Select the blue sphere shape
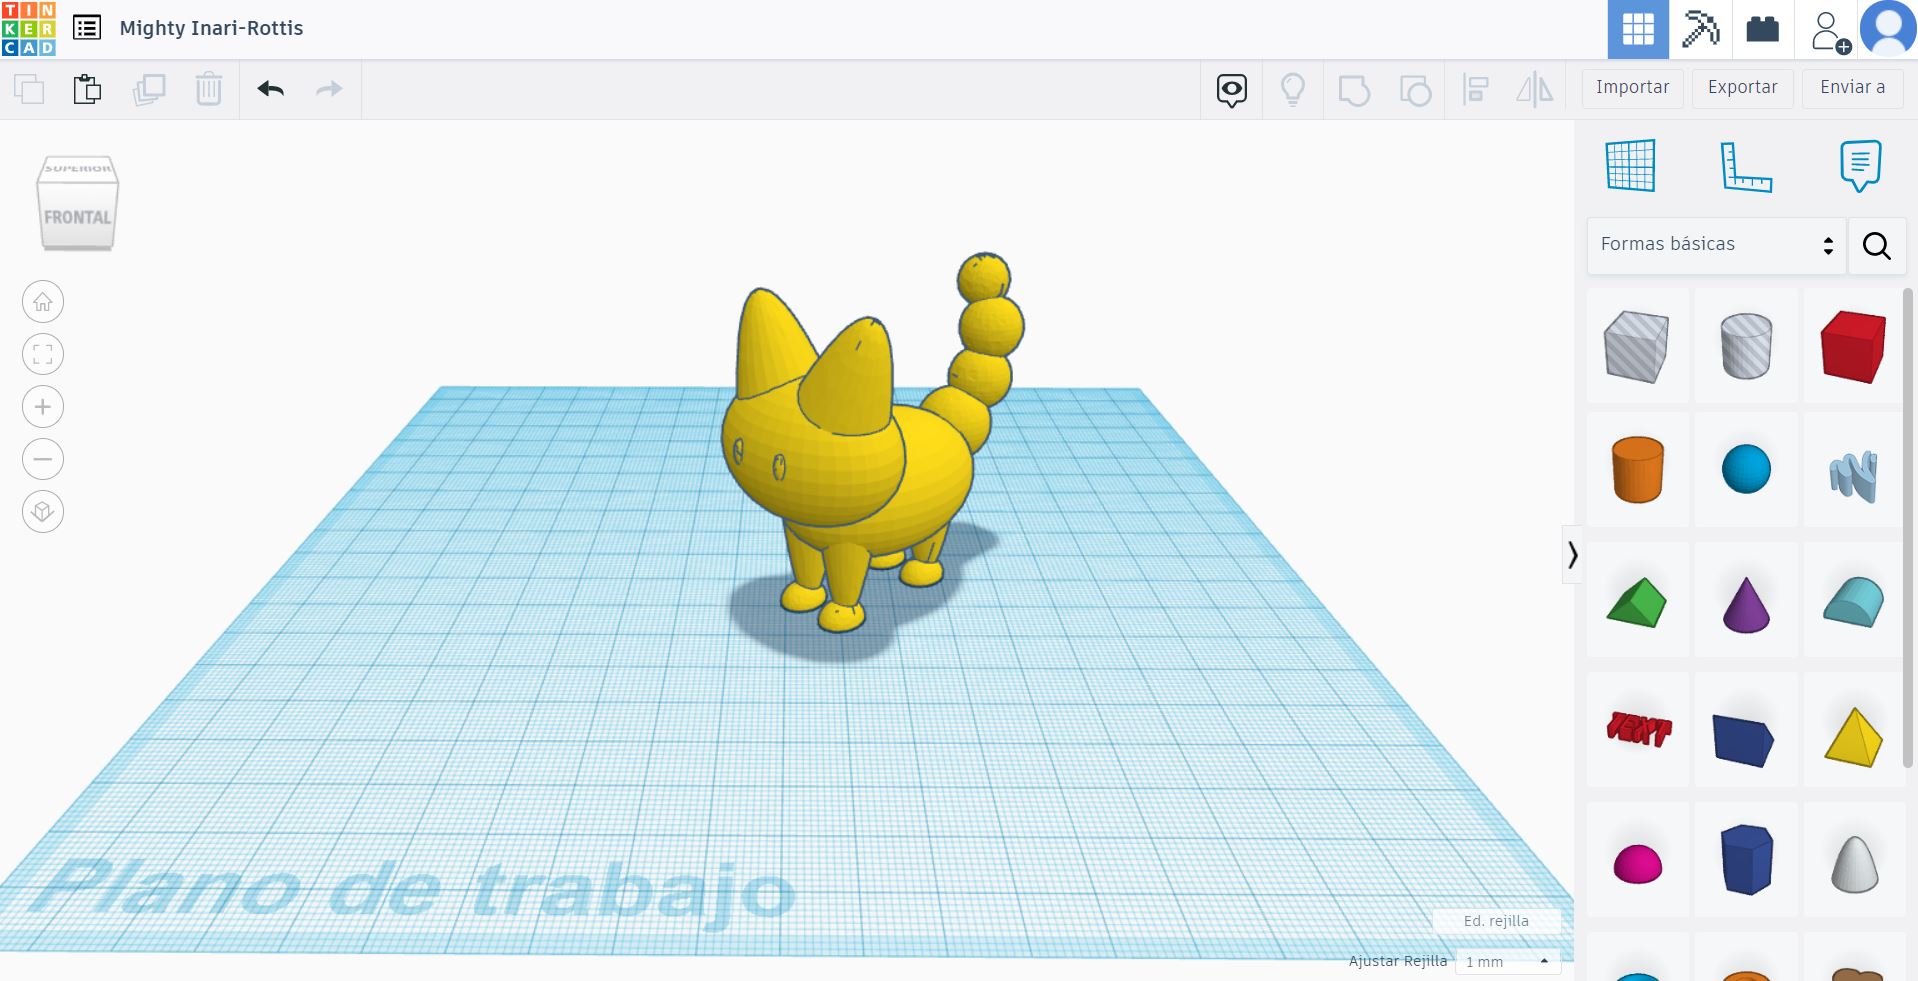This screenshot has height=981, width=1918. (1746, 469)
